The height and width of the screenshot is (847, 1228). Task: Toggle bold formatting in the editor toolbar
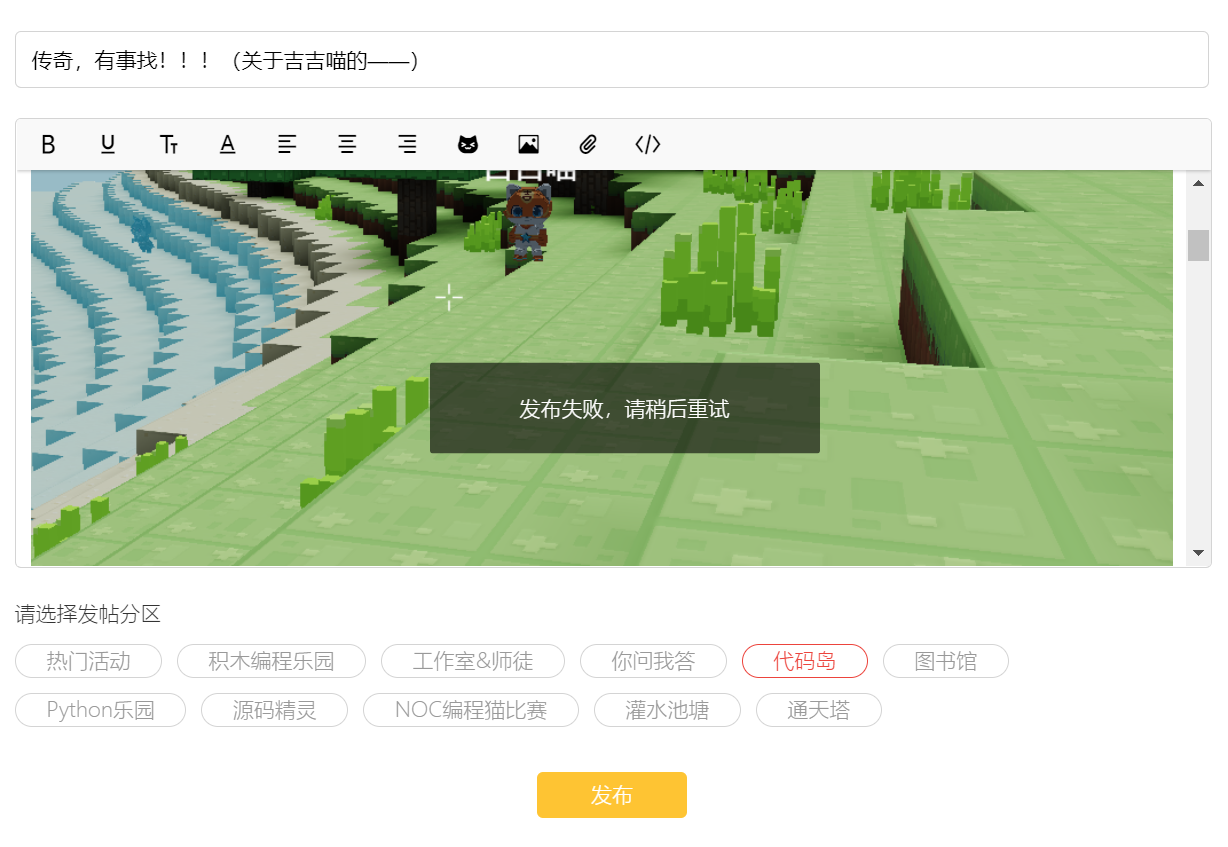click(x=48, y=144)
